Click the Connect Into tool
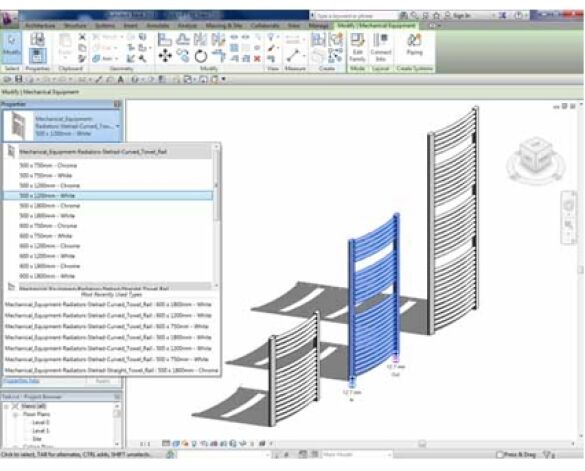 tap(381, 47)
